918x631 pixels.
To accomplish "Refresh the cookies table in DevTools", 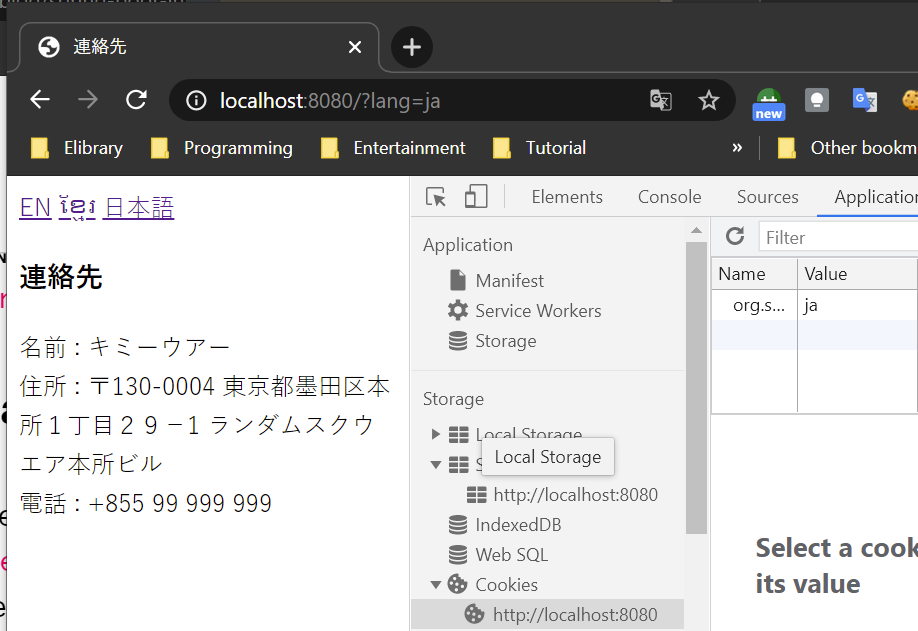I will point(735,236).
